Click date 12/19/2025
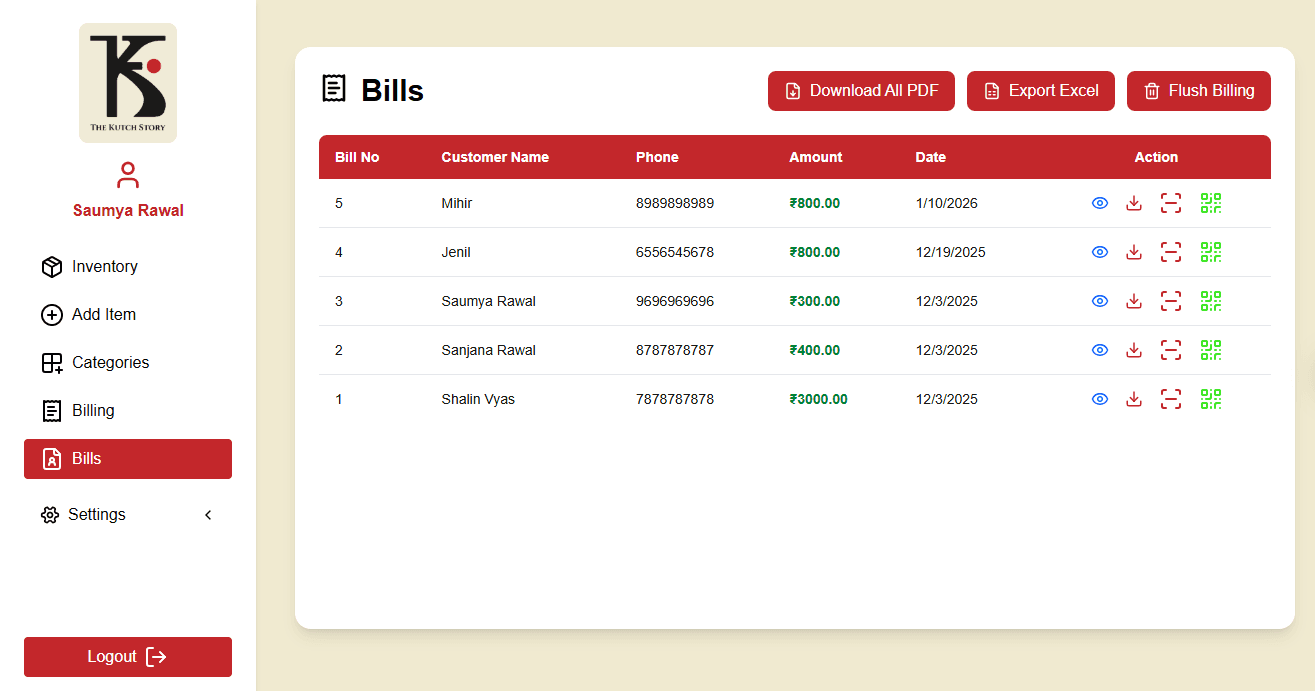Screen dimensions: 1315x691 951,252
